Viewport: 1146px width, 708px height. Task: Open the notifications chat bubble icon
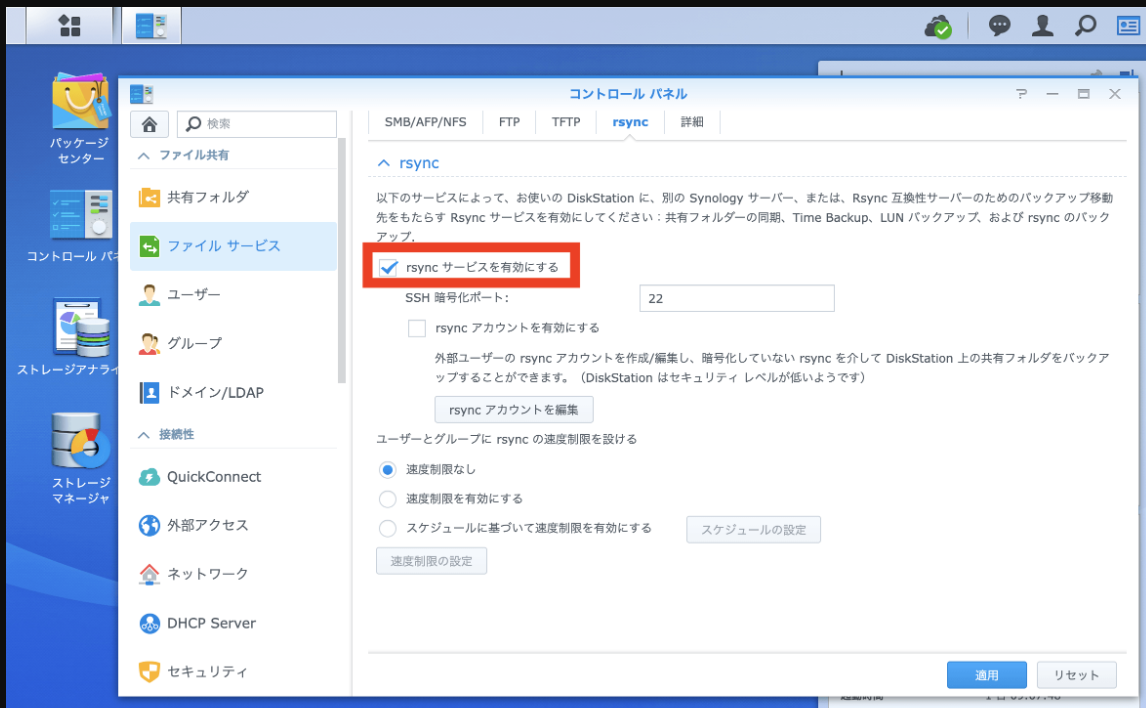(999, 26)
